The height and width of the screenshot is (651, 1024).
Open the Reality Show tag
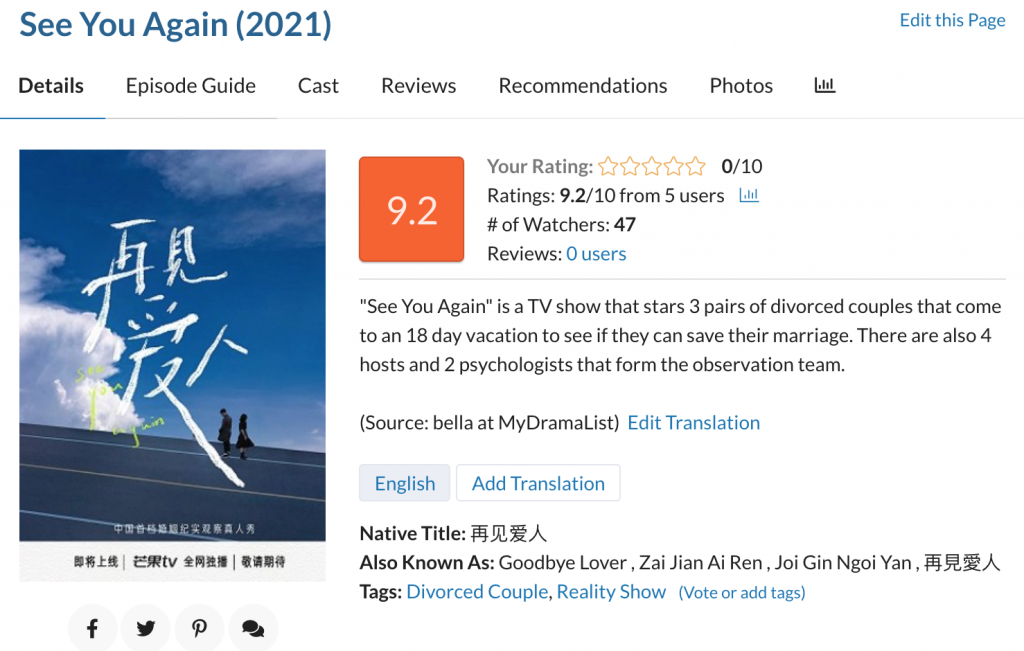pyautogui.click(x=611, y=592)
